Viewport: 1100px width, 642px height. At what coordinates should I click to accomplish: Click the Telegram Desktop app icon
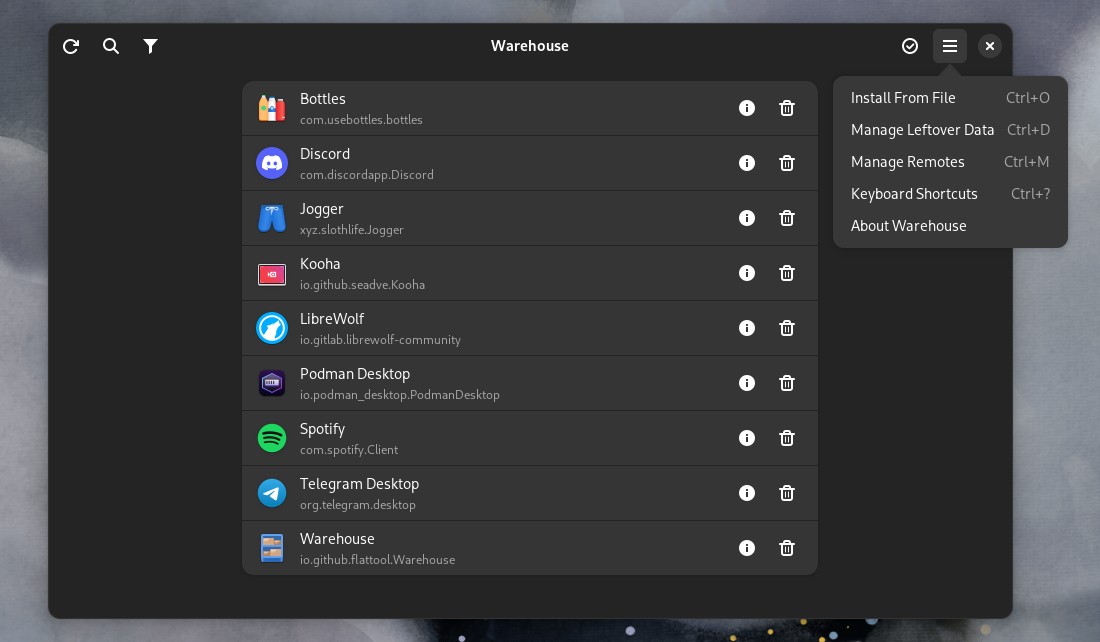pos(271,493)
